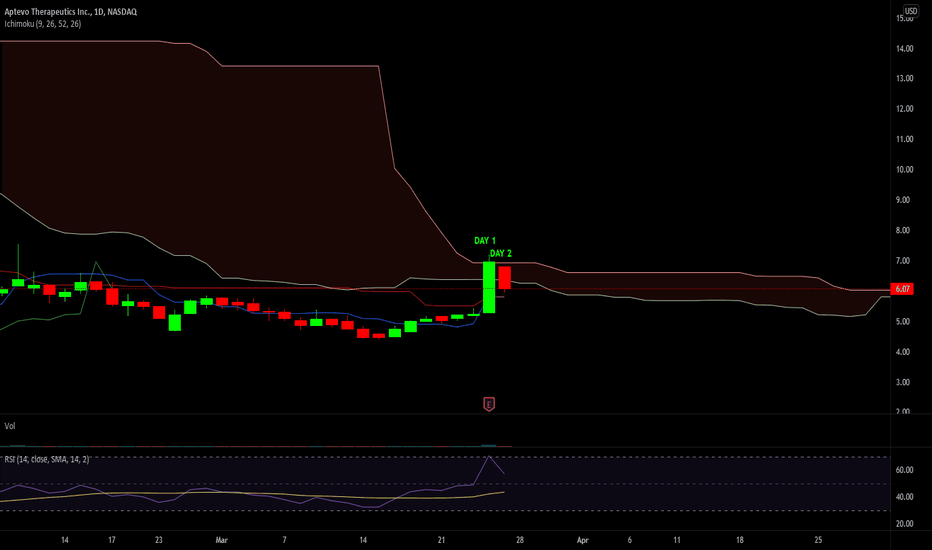Click the 3.00 price axis label

click(x=903, y=382)
